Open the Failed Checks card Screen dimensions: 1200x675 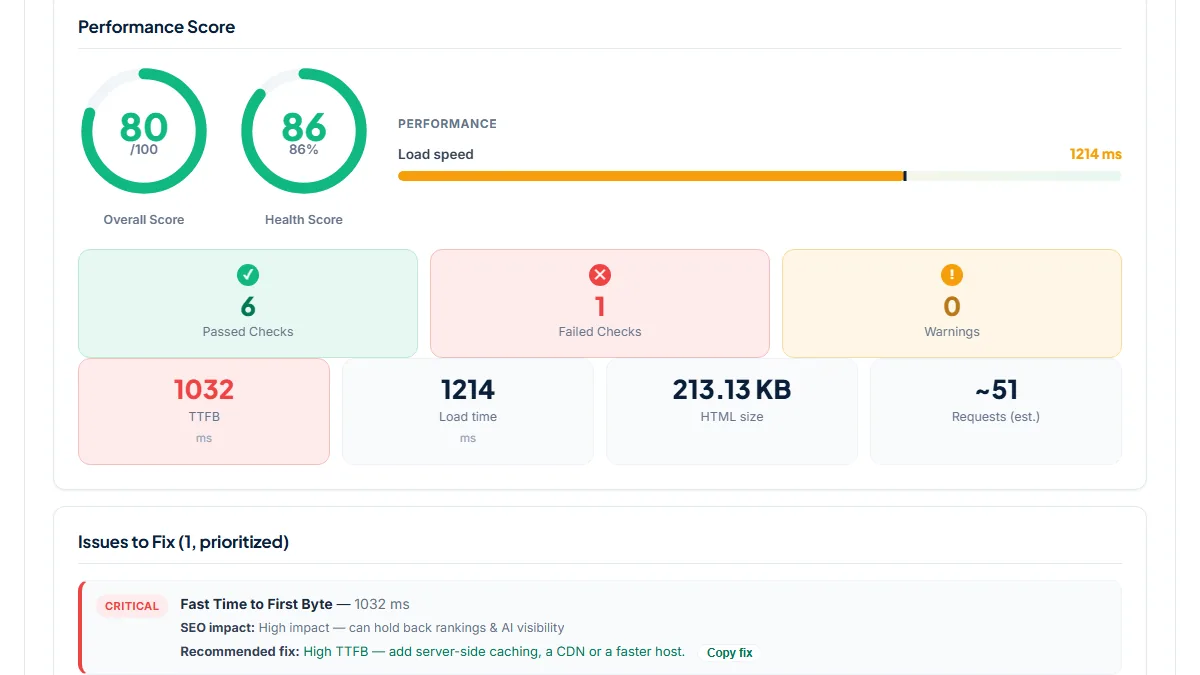click(600, 303)
